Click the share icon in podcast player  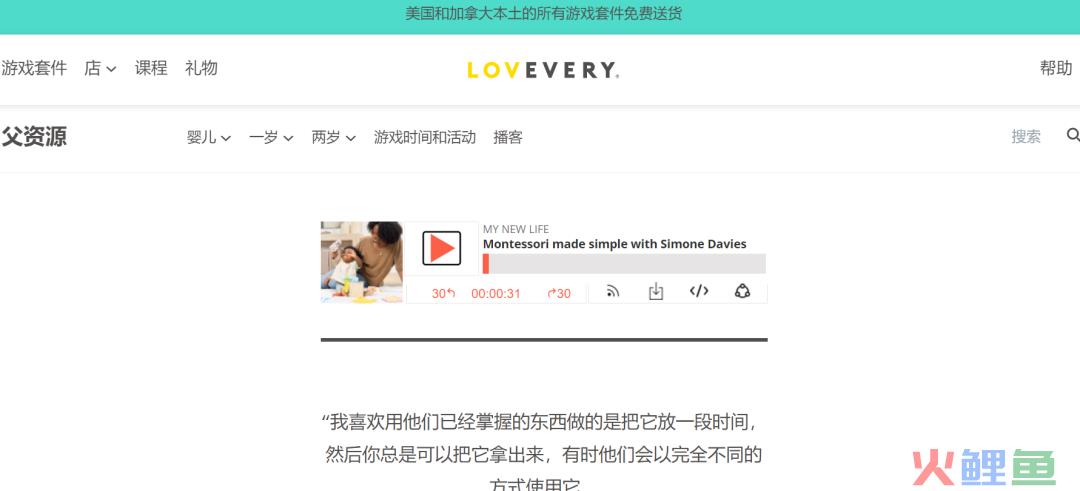[x=742, y=291]
